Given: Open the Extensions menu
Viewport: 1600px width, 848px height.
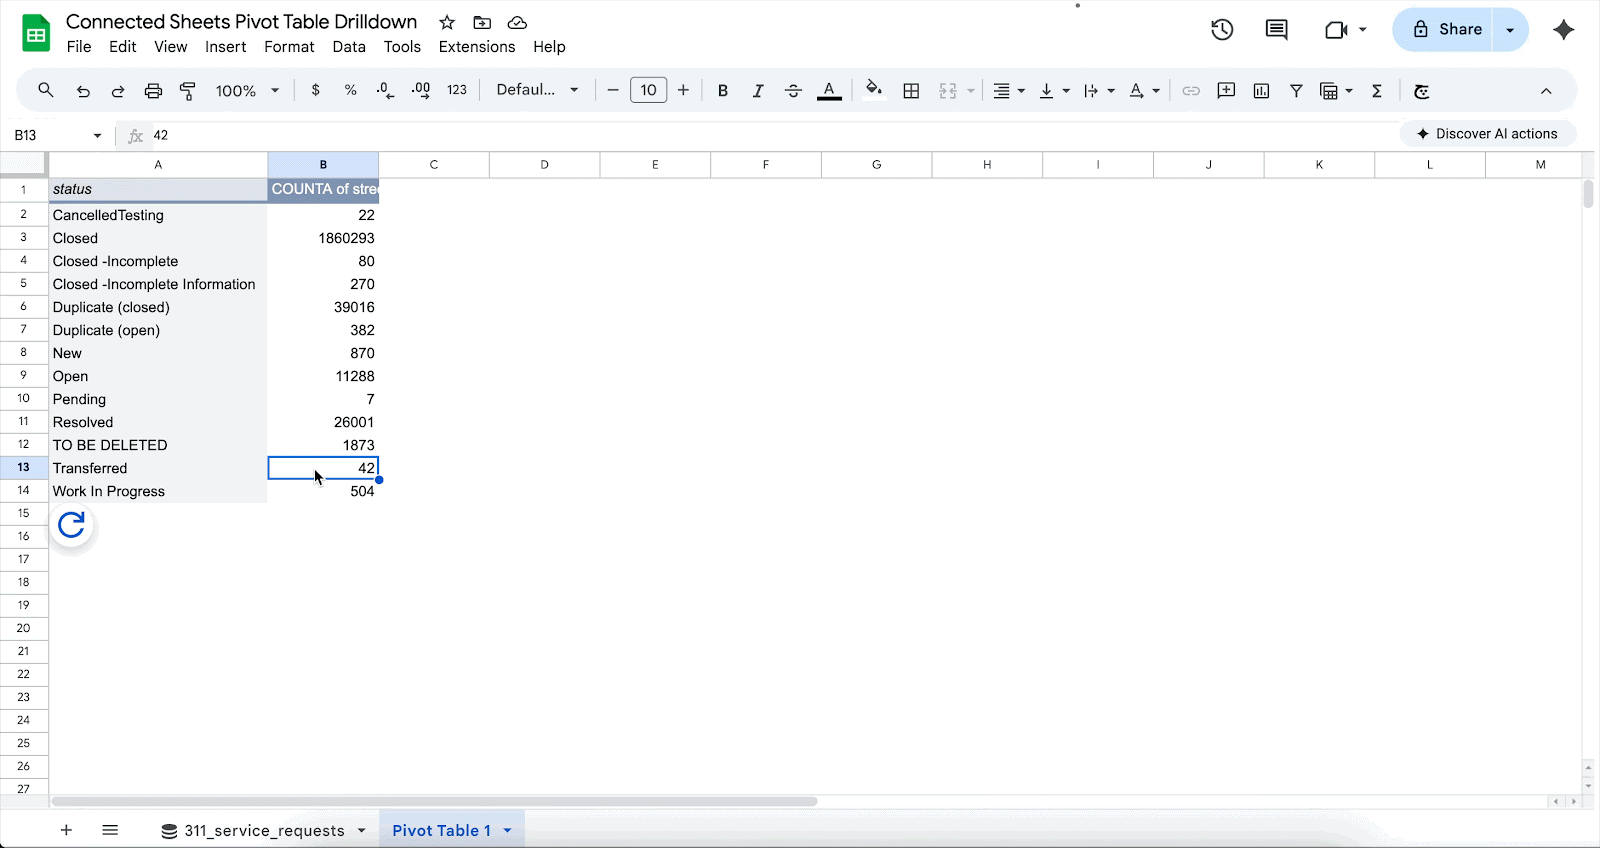Looking at the screenshot, I should pyautogui.click(x=476, y=47).
